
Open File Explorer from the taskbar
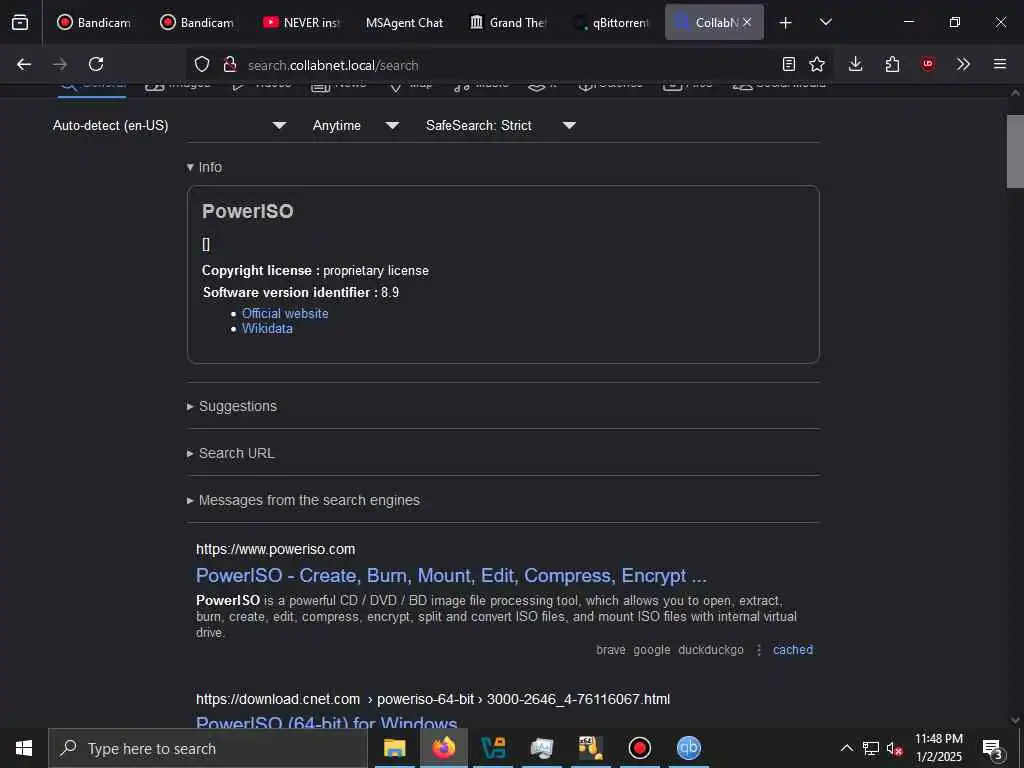point(394,748)
